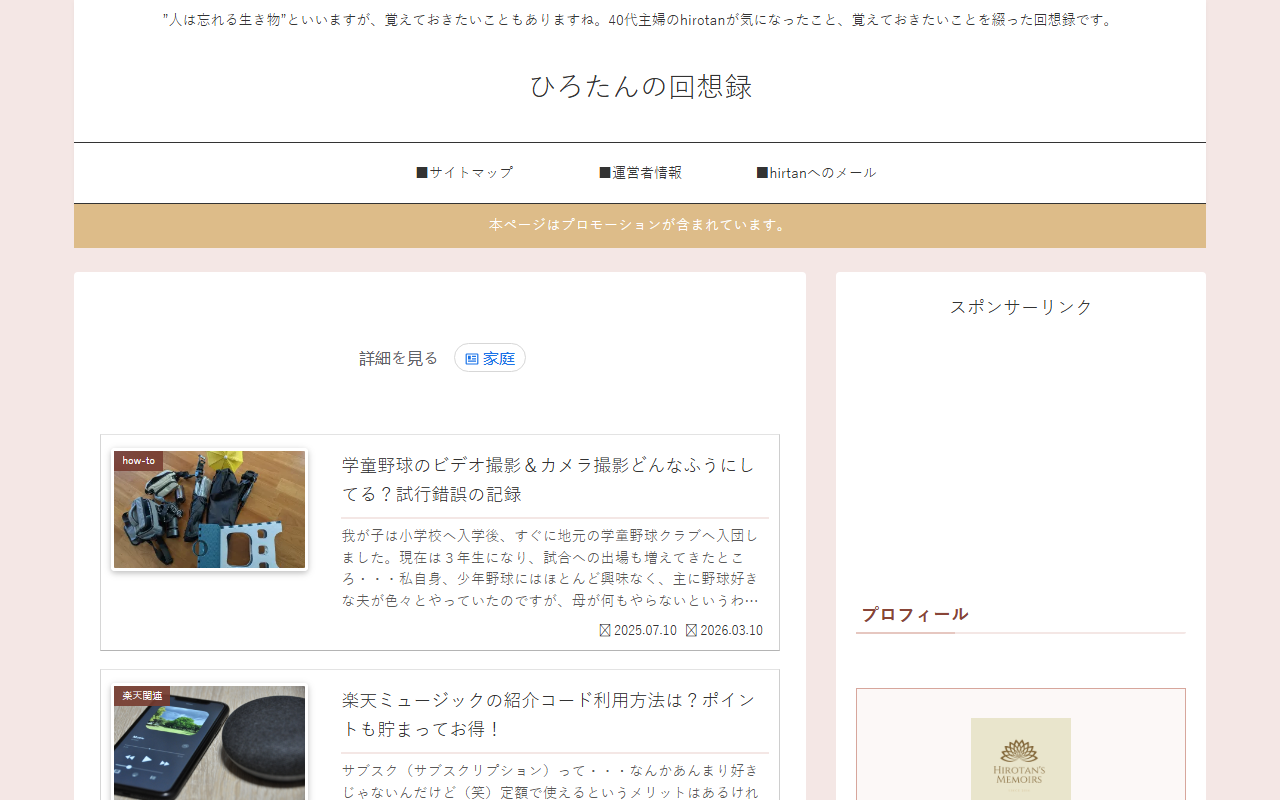Open the 学童野球のビデオ撮影 article title

coord(548,480)
